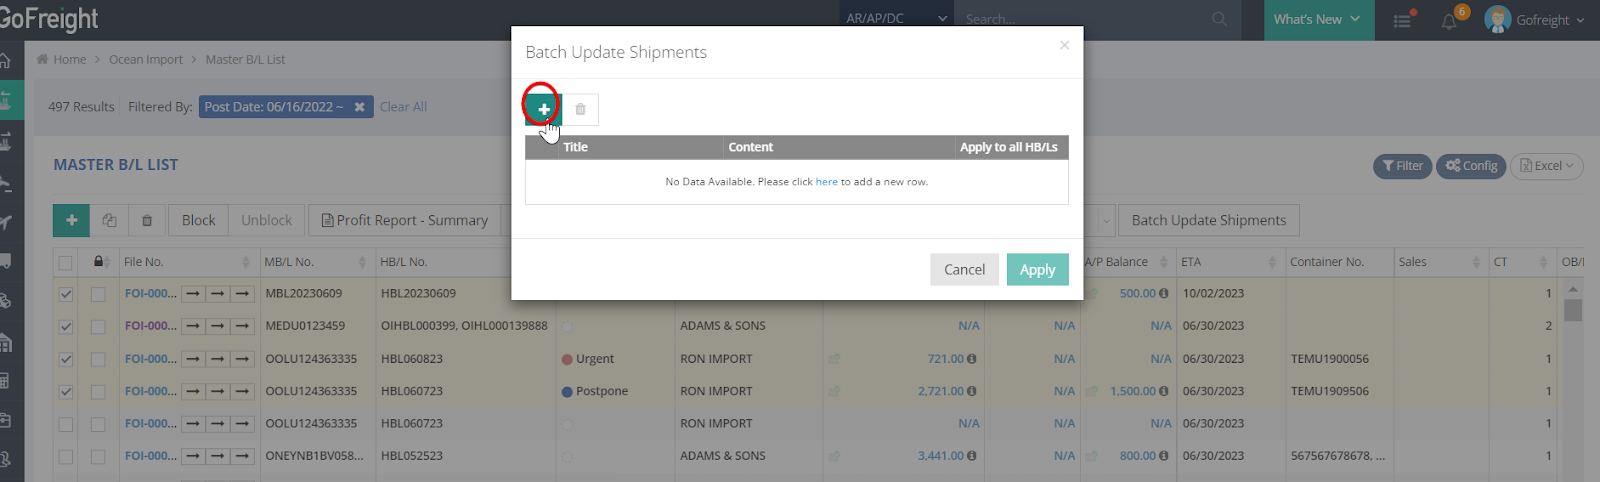Go to Home breadcrumb
This screenshot has width=1600, height=482.
tap(69, 60)
